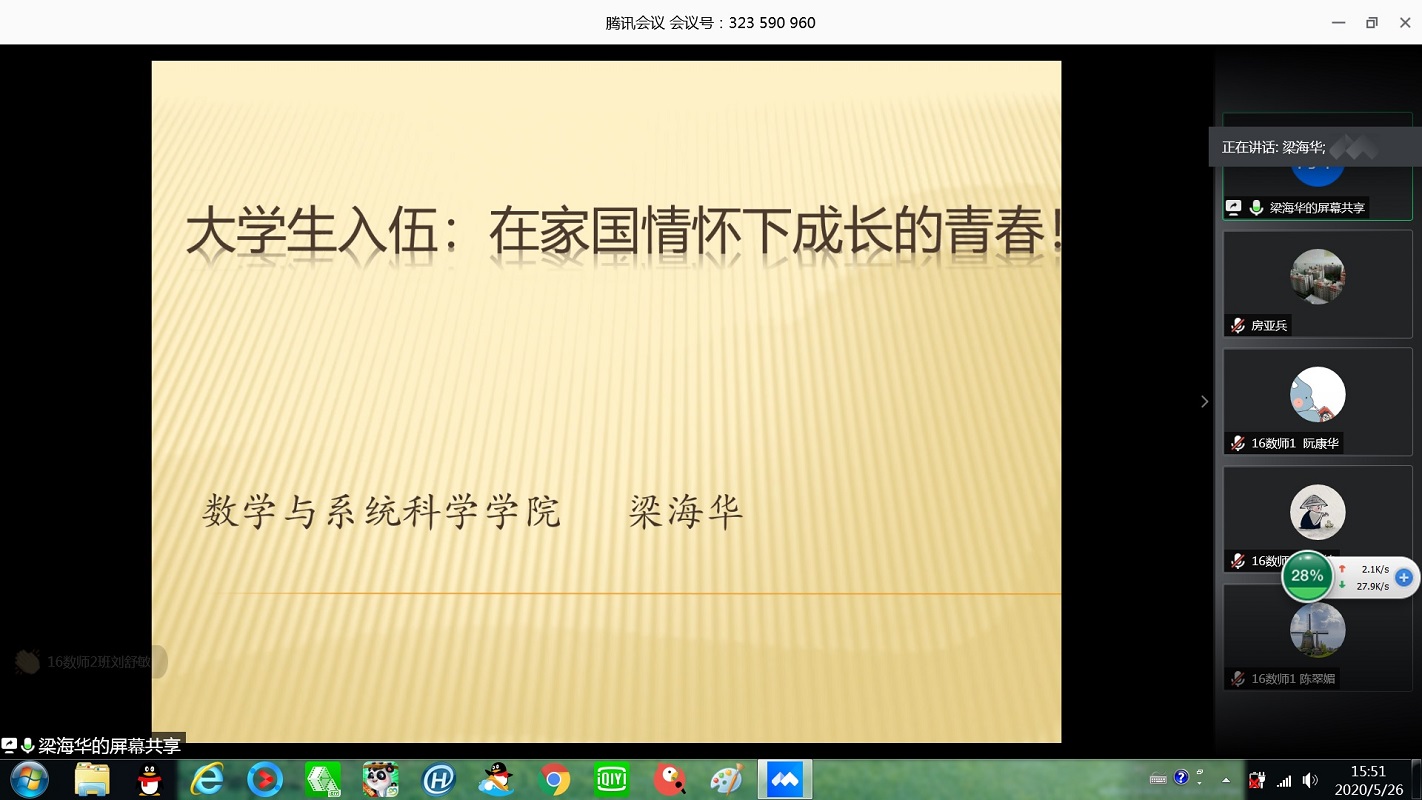The width and height of the screenshot is (1422, 800).
Task: Click 陈翠媚's muted microphone icon
Action: tap(1238, 679)
